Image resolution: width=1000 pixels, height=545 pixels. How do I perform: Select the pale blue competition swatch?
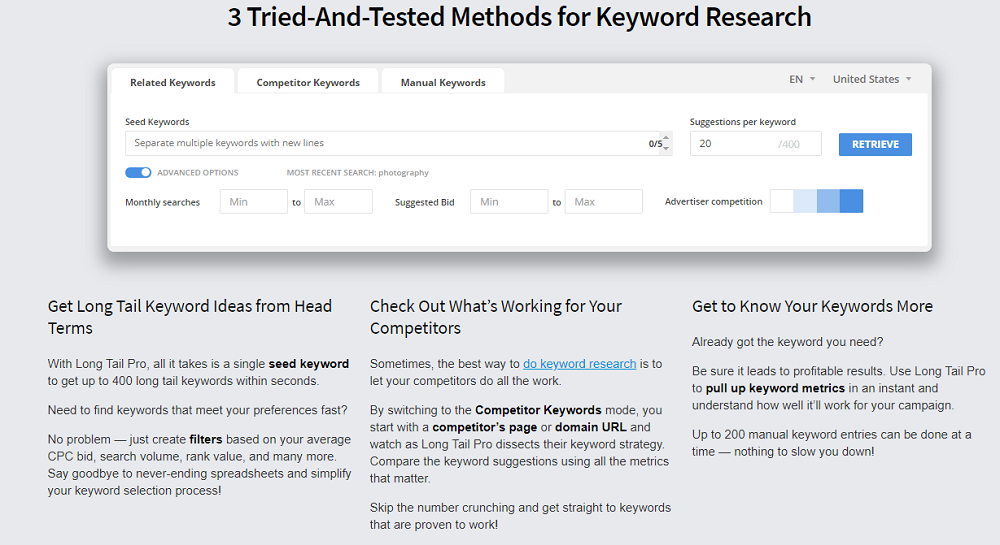pyautogui.click(x=805, y=201)
